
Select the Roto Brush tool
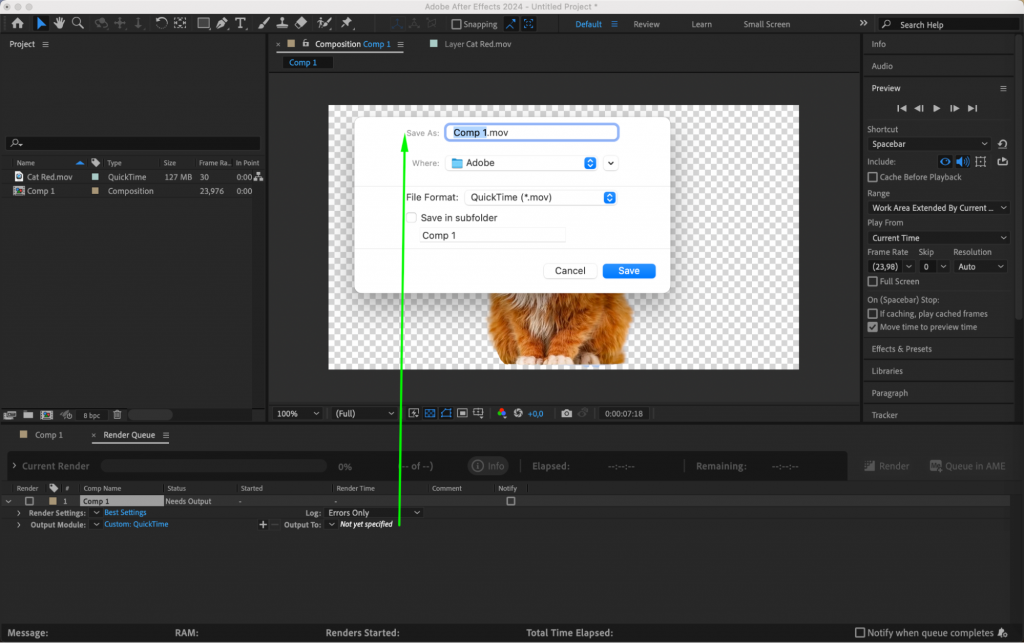(322, 23)
